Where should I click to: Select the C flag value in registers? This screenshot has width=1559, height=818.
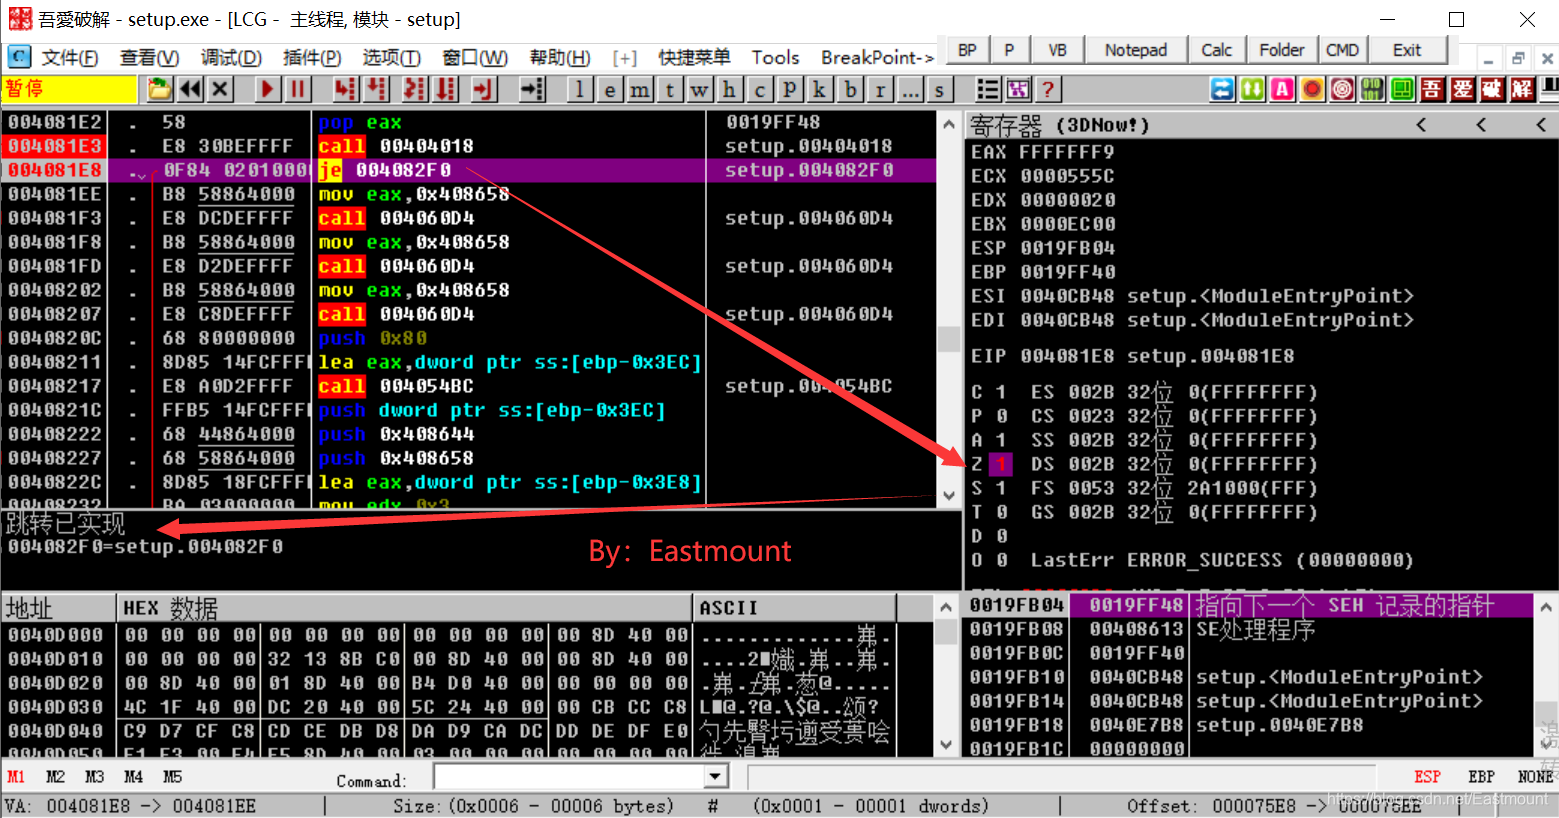[x=1001, y=392]
